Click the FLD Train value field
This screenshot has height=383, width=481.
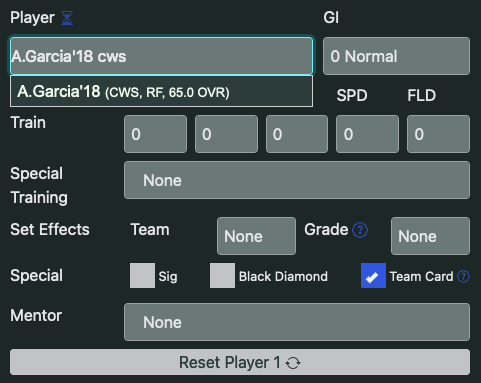click(438, 134)
